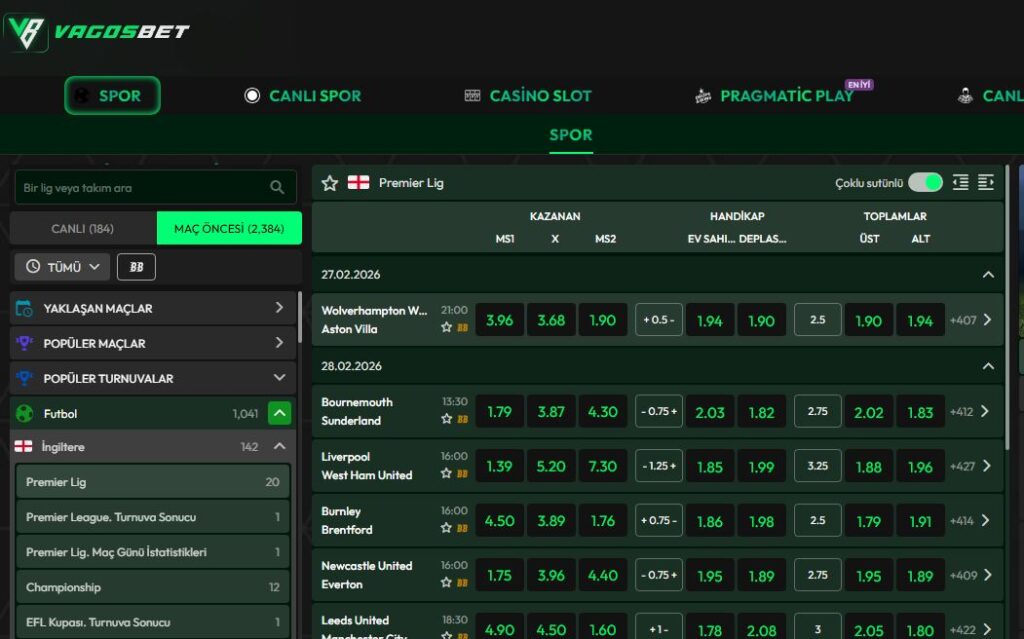Favorite the Premier Lig league star
Image resolution: width=1024 pixels, height=639 pixels.
[x=330, y=183]
